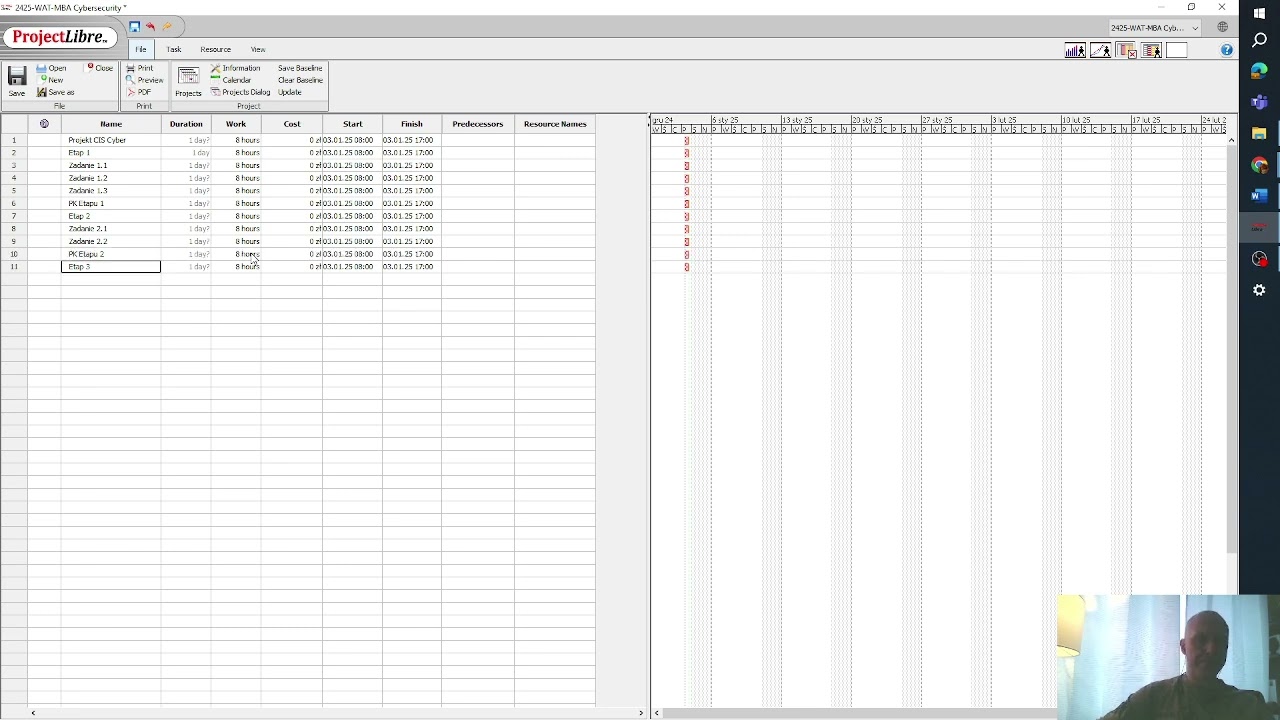Click the 'Etap 3' name edit field

coord(111,267)
